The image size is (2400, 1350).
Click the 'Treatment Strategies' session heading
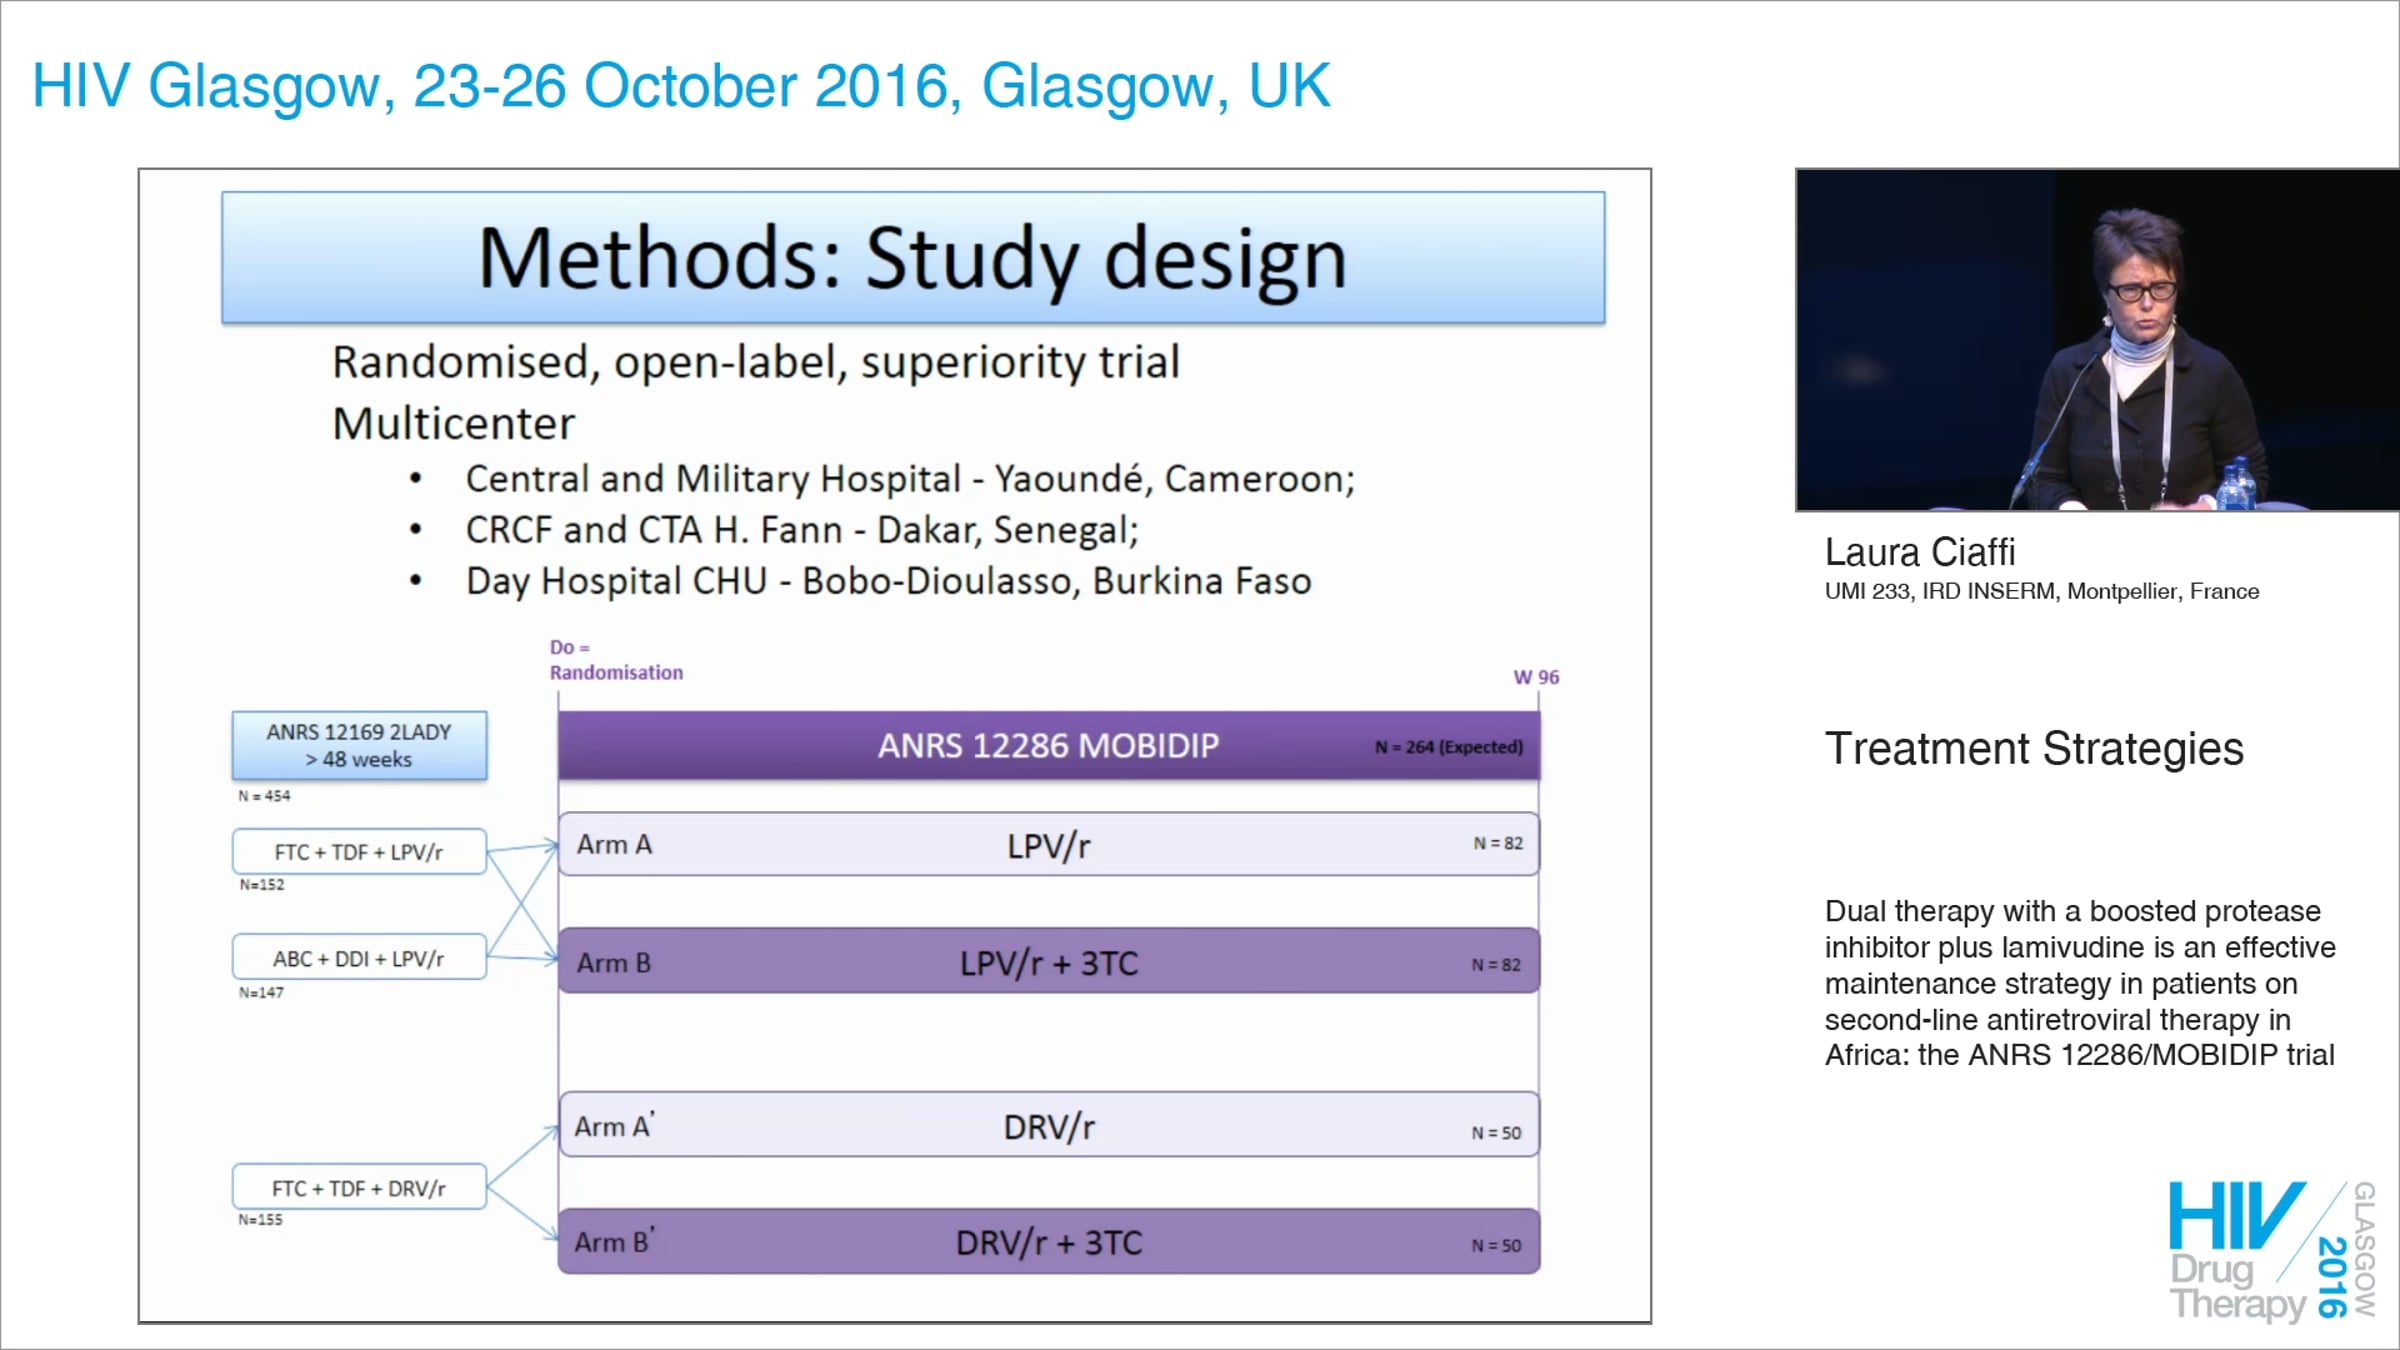2034,749
